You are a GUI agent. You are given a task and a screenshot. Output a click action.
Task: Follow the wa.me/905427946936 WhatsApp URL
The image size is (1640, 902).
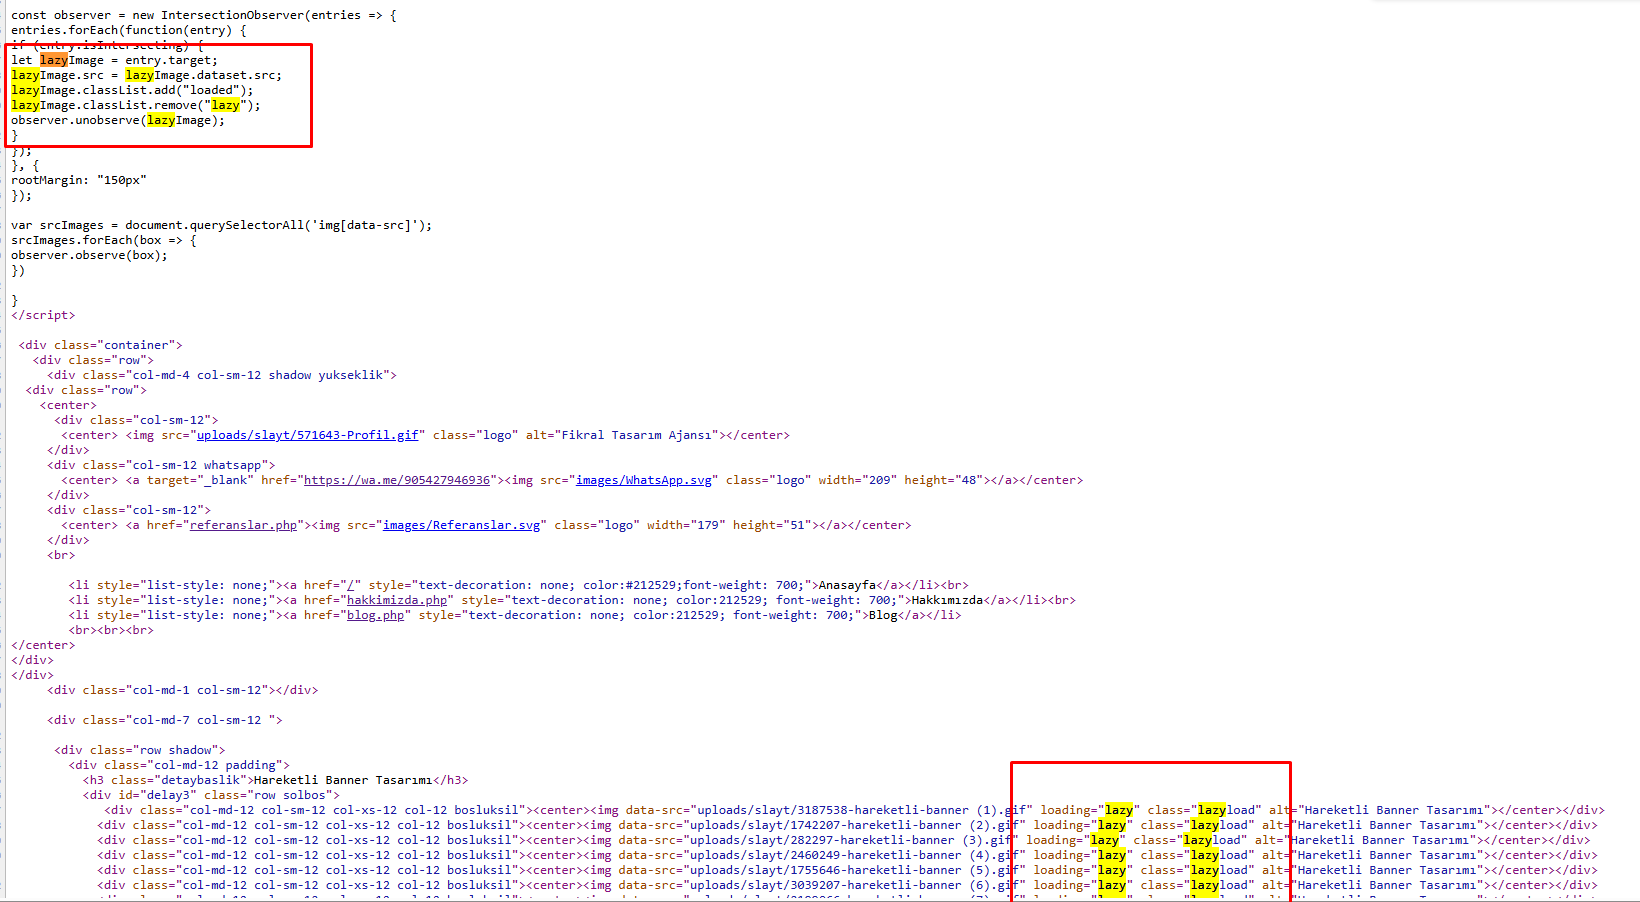pos(397,480)
